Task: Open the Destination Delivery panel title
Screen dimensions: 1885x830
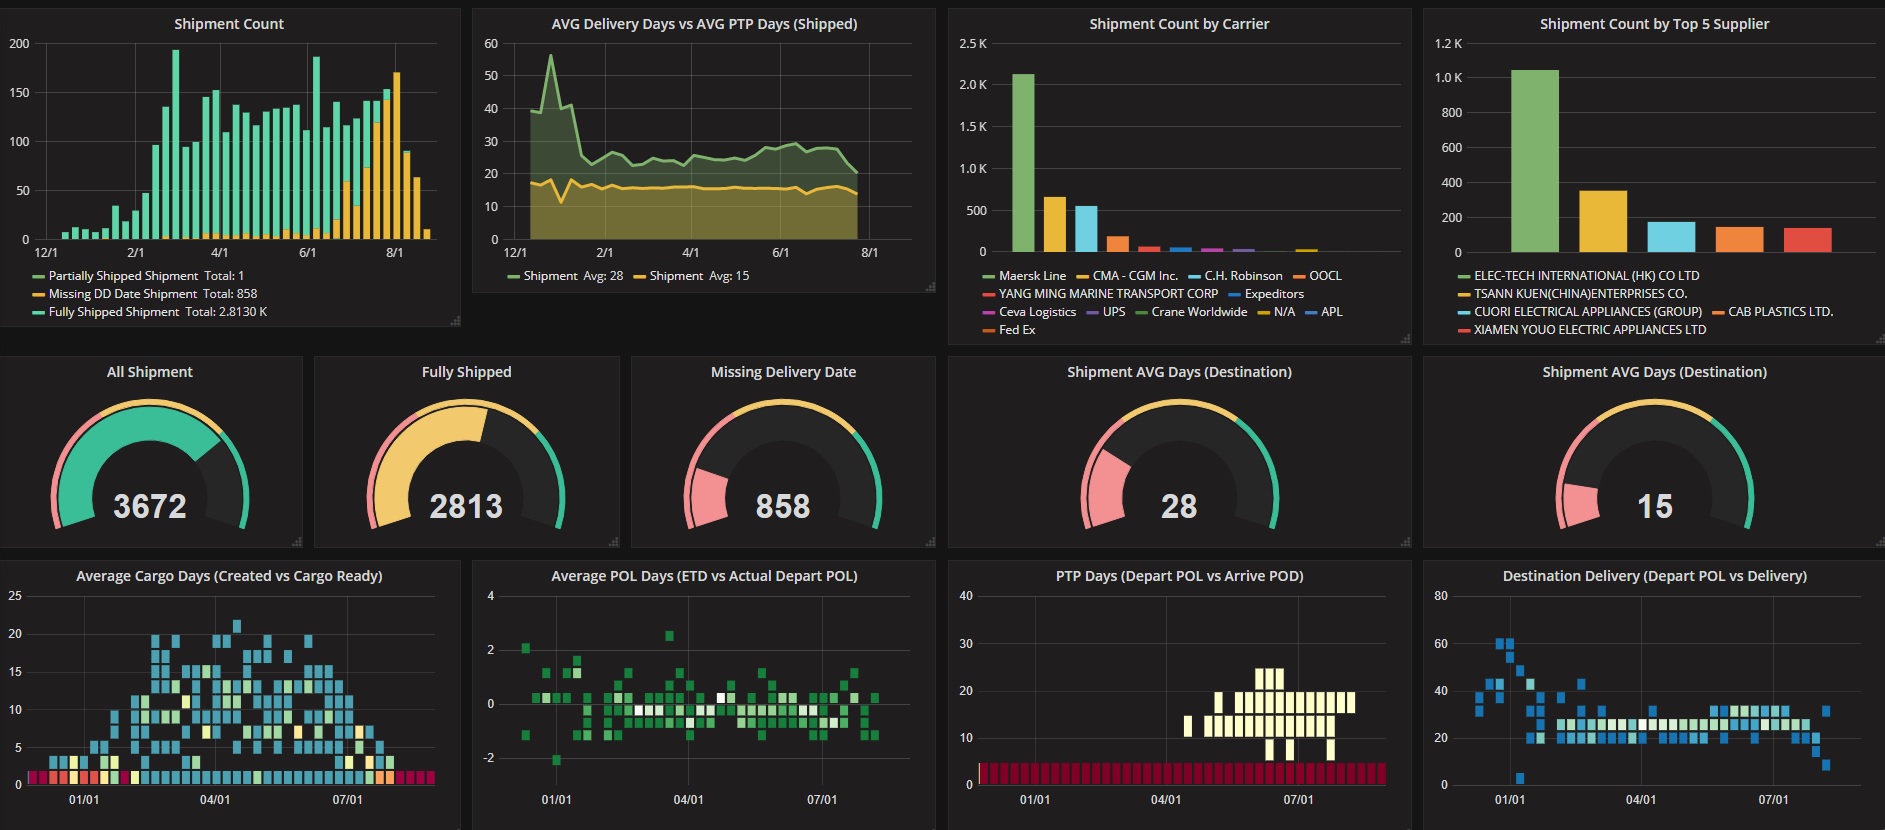Action: click(1654, 576)
